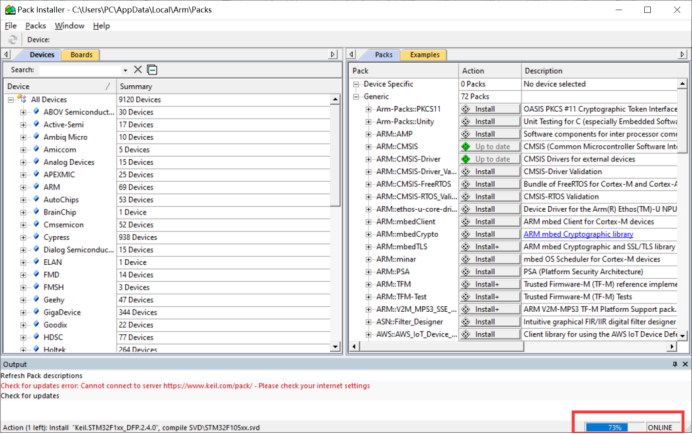Image resolution: width=692 pixels, height=434 pixels.
Task: Click the Refresh packs toolbar icon
Action: point(13,40)
